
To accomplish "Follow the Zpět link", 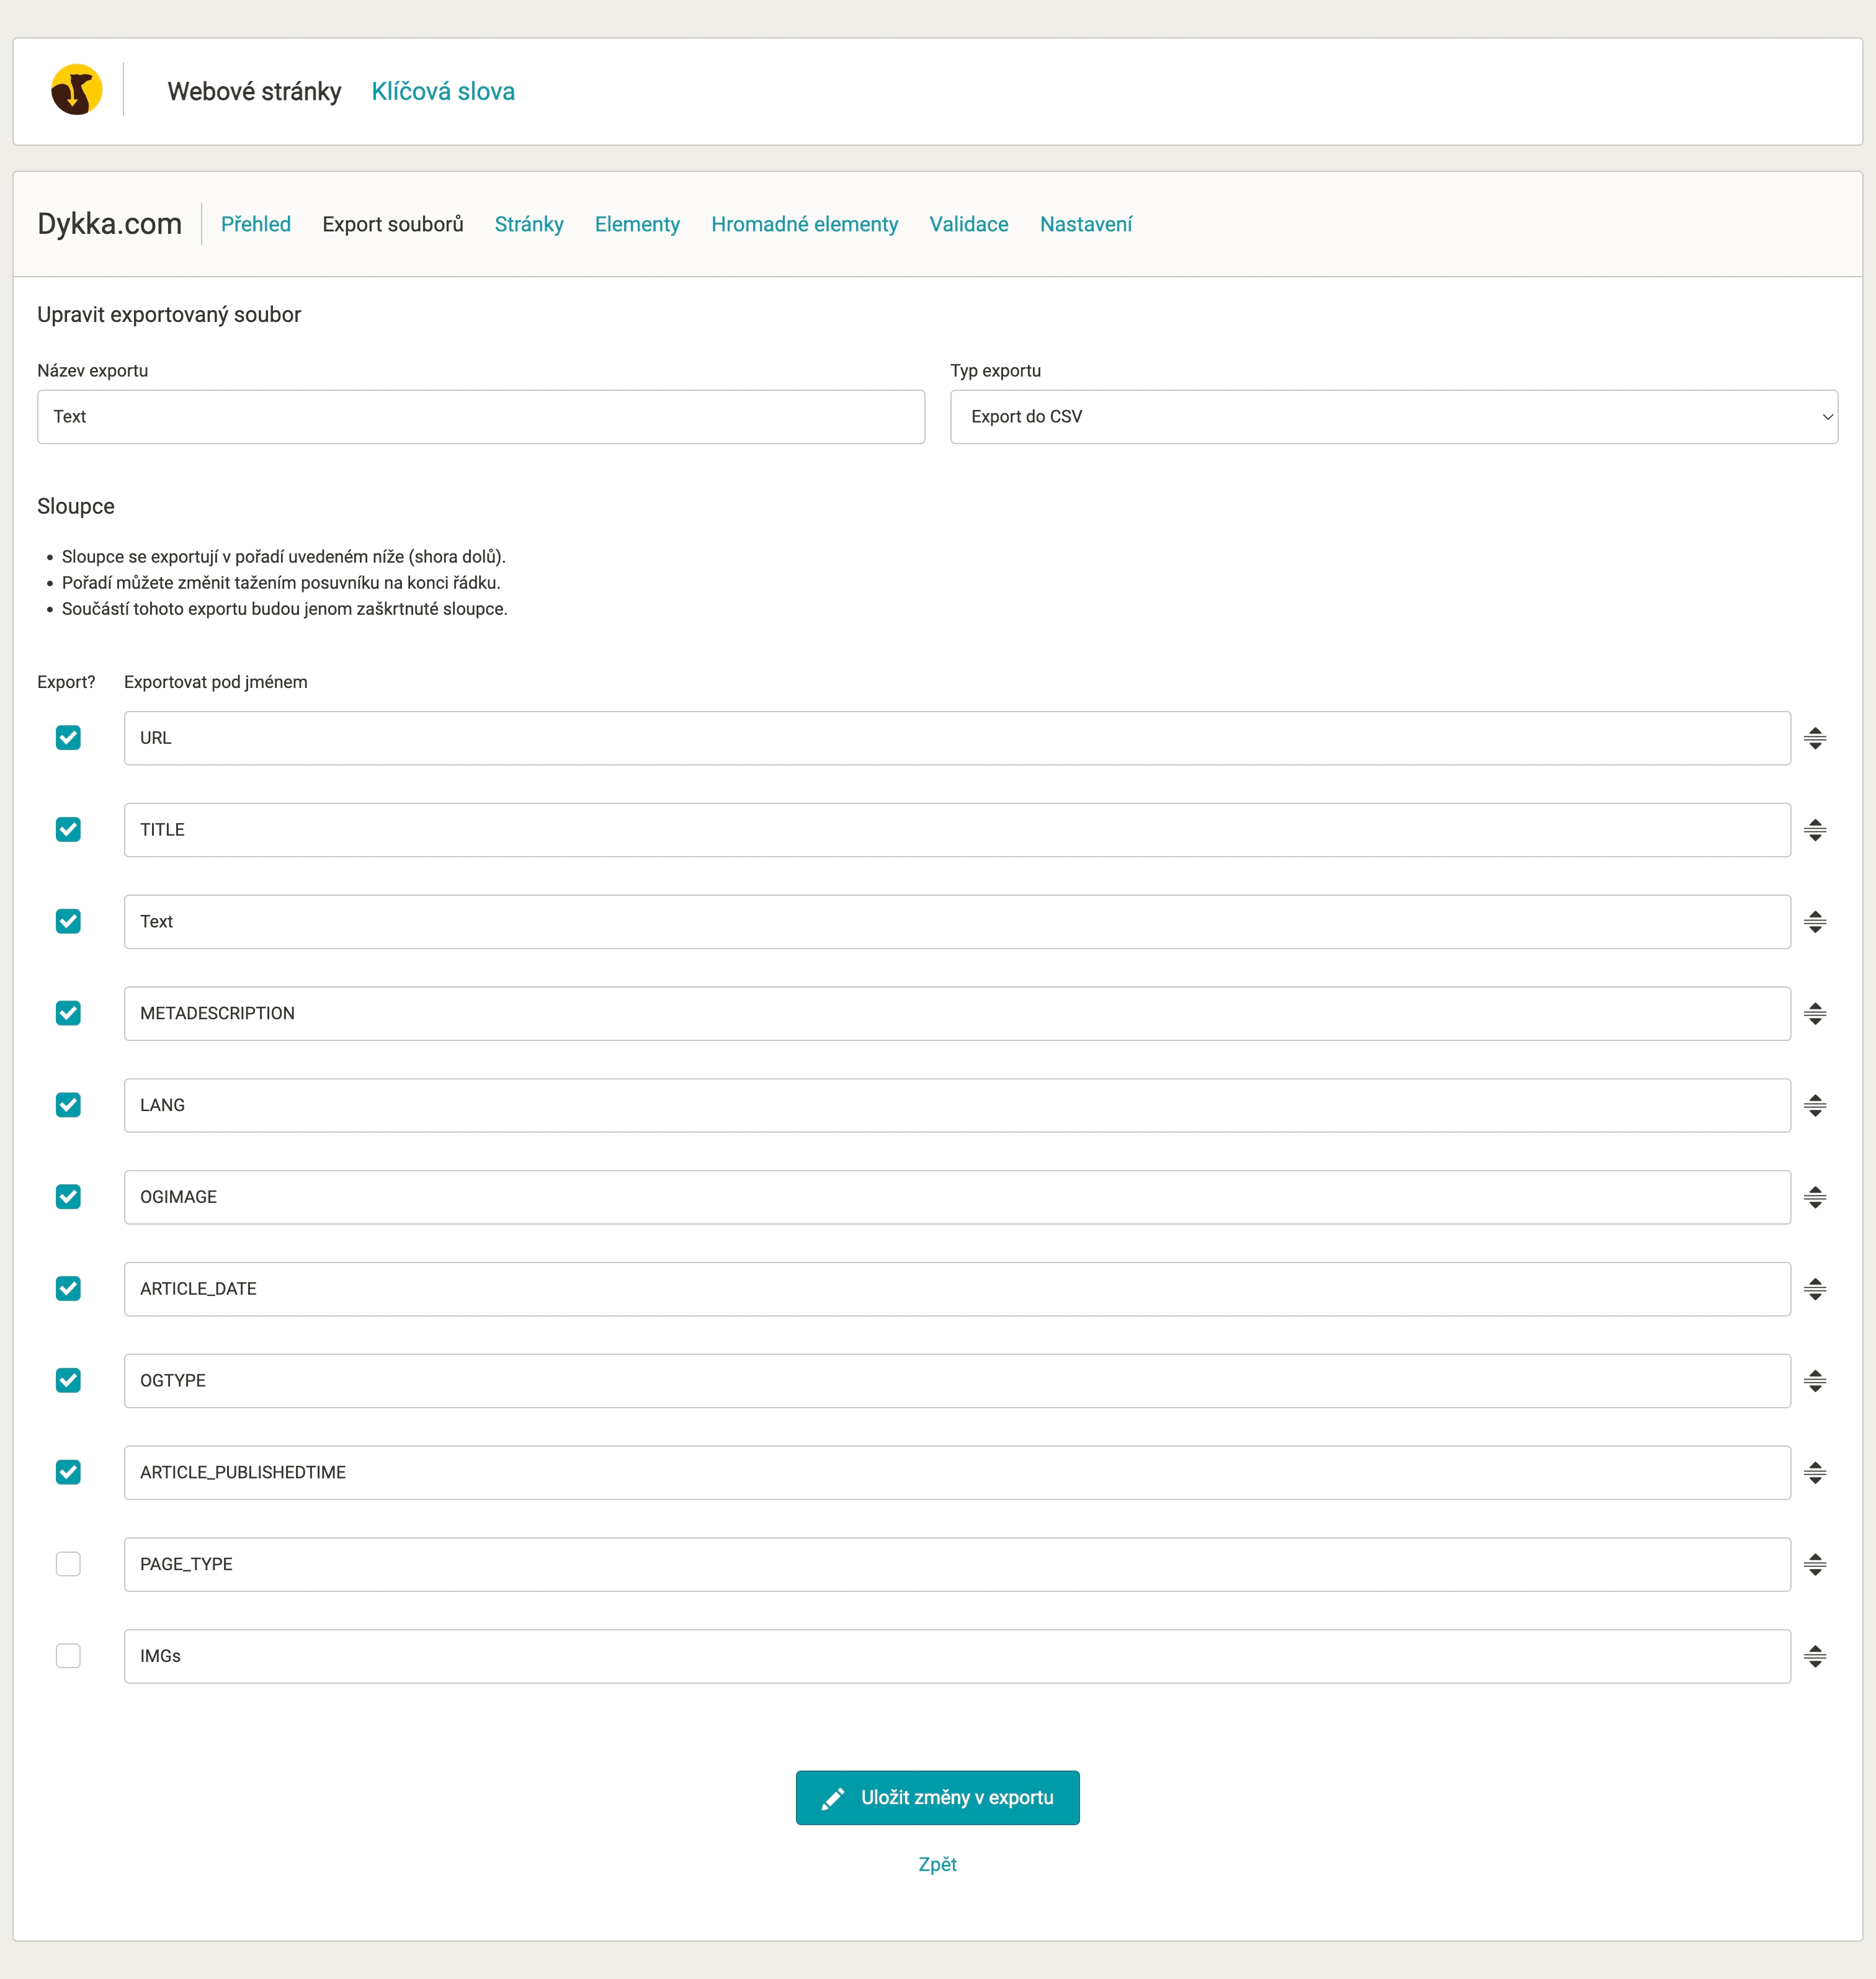I will click(937, 1864).
